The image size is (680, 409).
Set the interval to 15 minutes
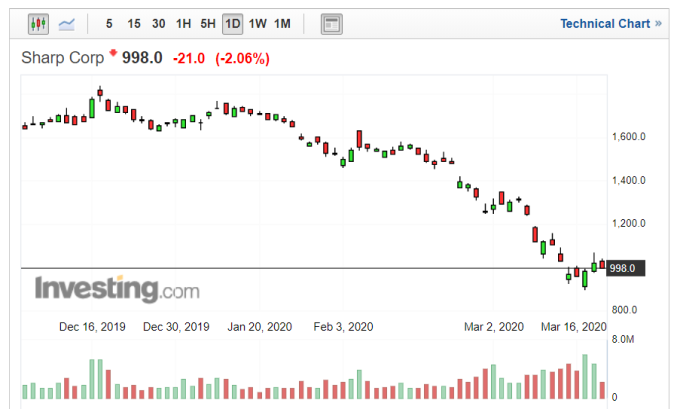point(134,24)
